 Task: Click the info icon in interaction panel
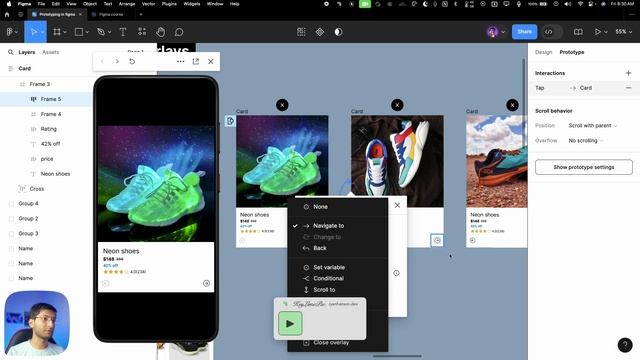pos(396,273)
